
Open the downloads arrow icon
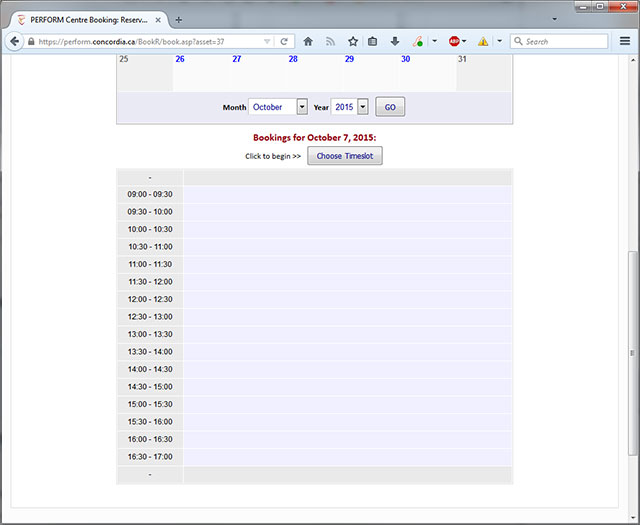click(394, 42)
